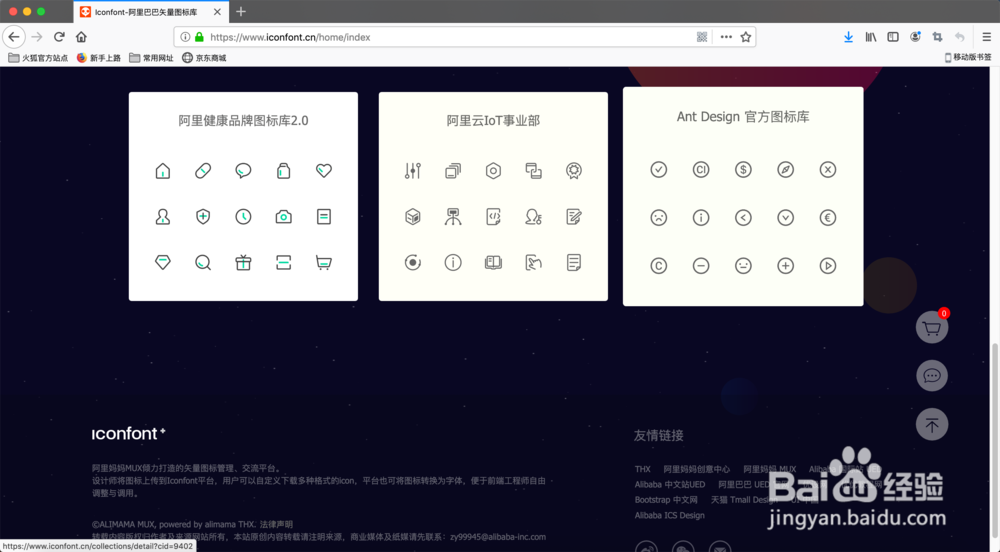This screenshot has width=1000, height=552.
Task: Select the sliders equalizer icon in IoT card
Action: tap(413, 171)
